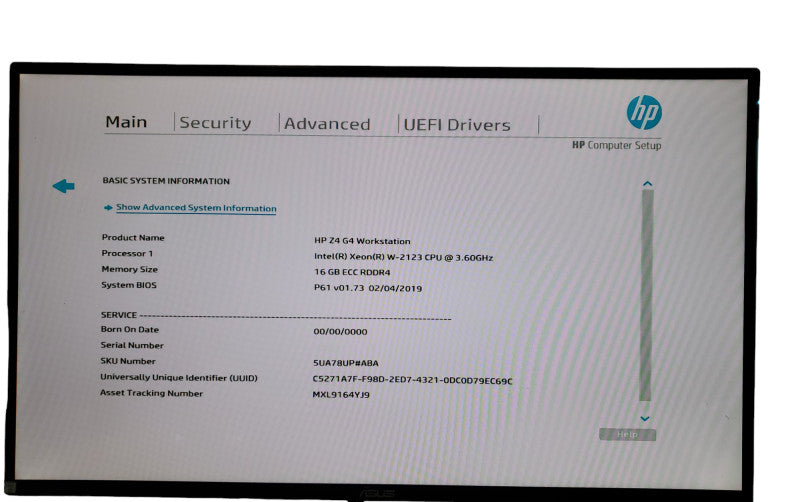
Task: Switch to the Security tab
Action: (215, 123)
